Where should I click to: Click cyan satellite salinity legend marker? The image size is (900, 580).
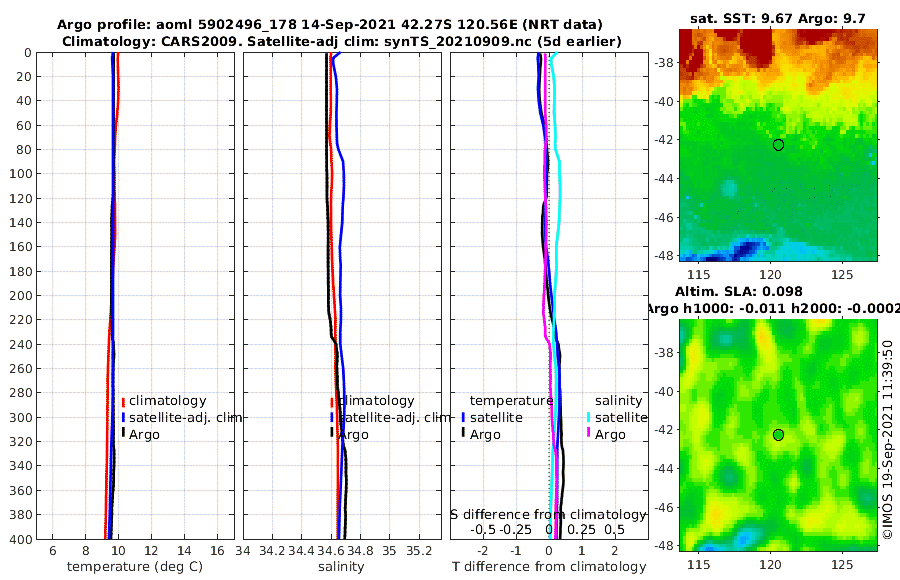point(588,417)
